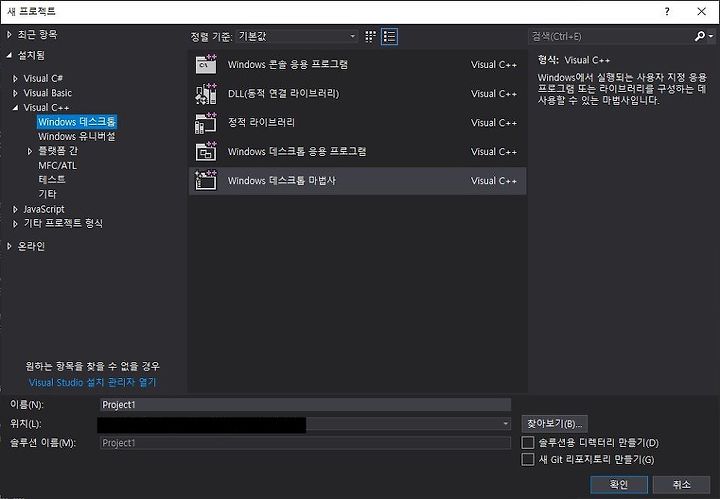The height and width of the screenshot is (499, 720).
Task: Choose DLL(동적 연결 라이브러리) template
Action: (x=357, y=94)
